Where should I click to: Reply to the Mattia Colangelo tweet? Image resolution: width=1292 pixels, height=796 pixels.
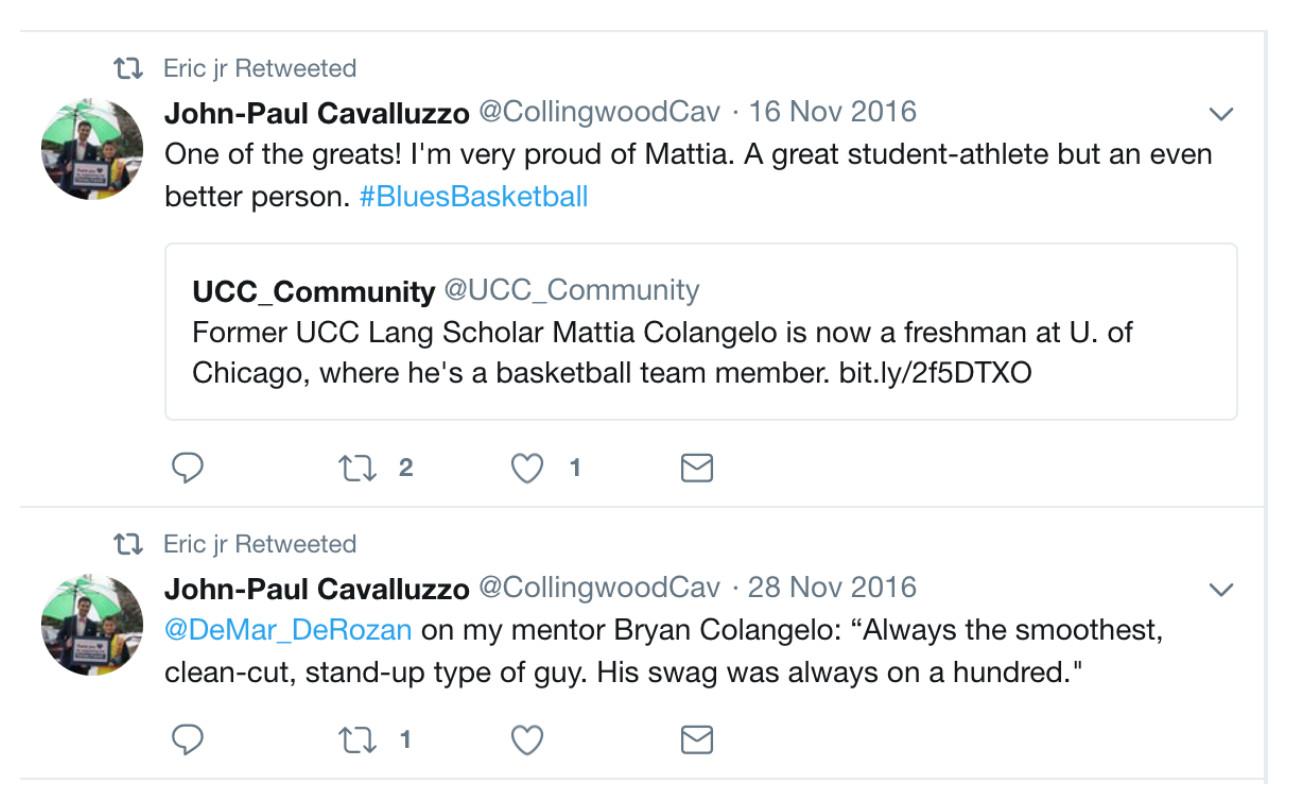(x=187, y=467)
